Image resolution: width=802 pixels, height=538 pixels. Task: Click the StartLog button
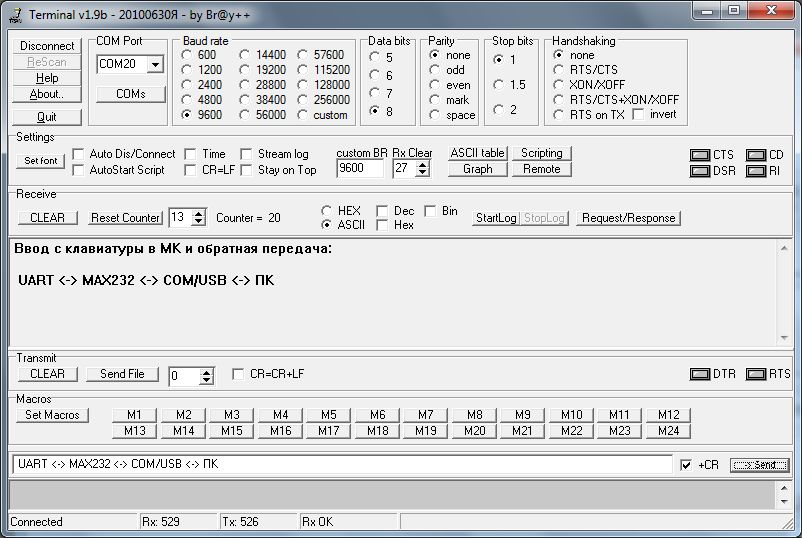tap(496, 218)
